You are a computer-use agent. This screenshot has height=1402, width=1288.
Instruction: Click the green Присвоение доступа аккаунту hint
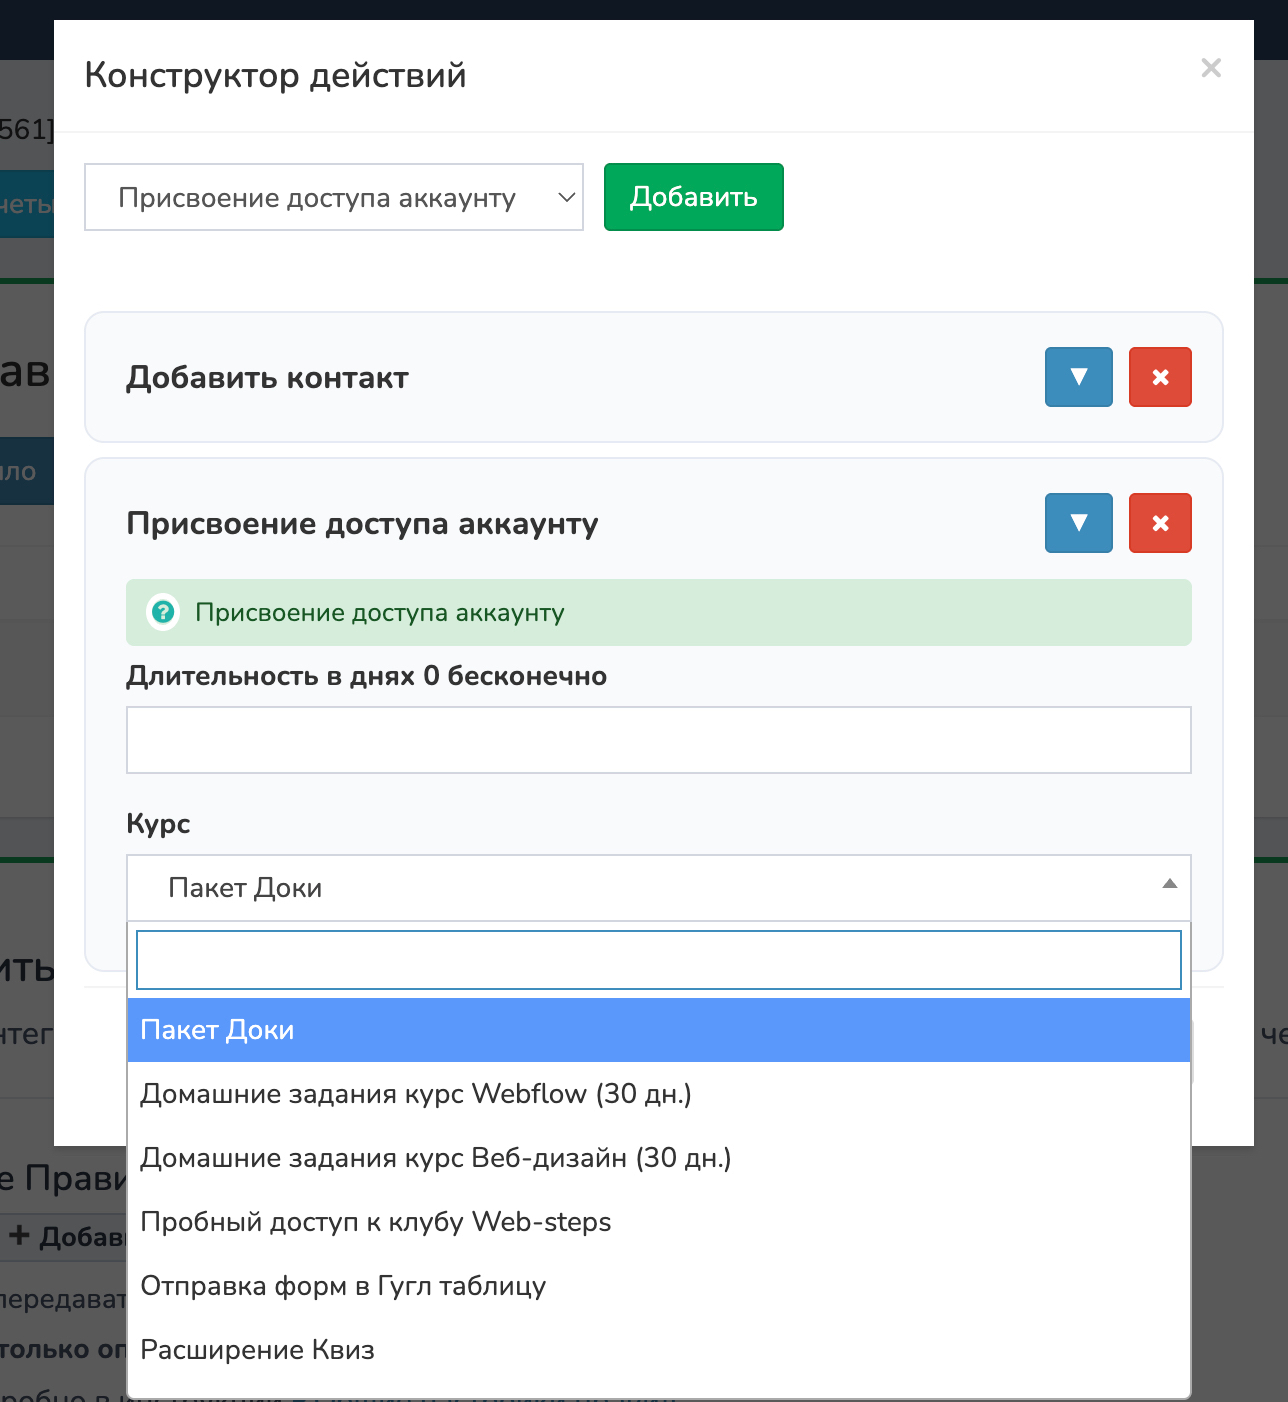[380, 613]
